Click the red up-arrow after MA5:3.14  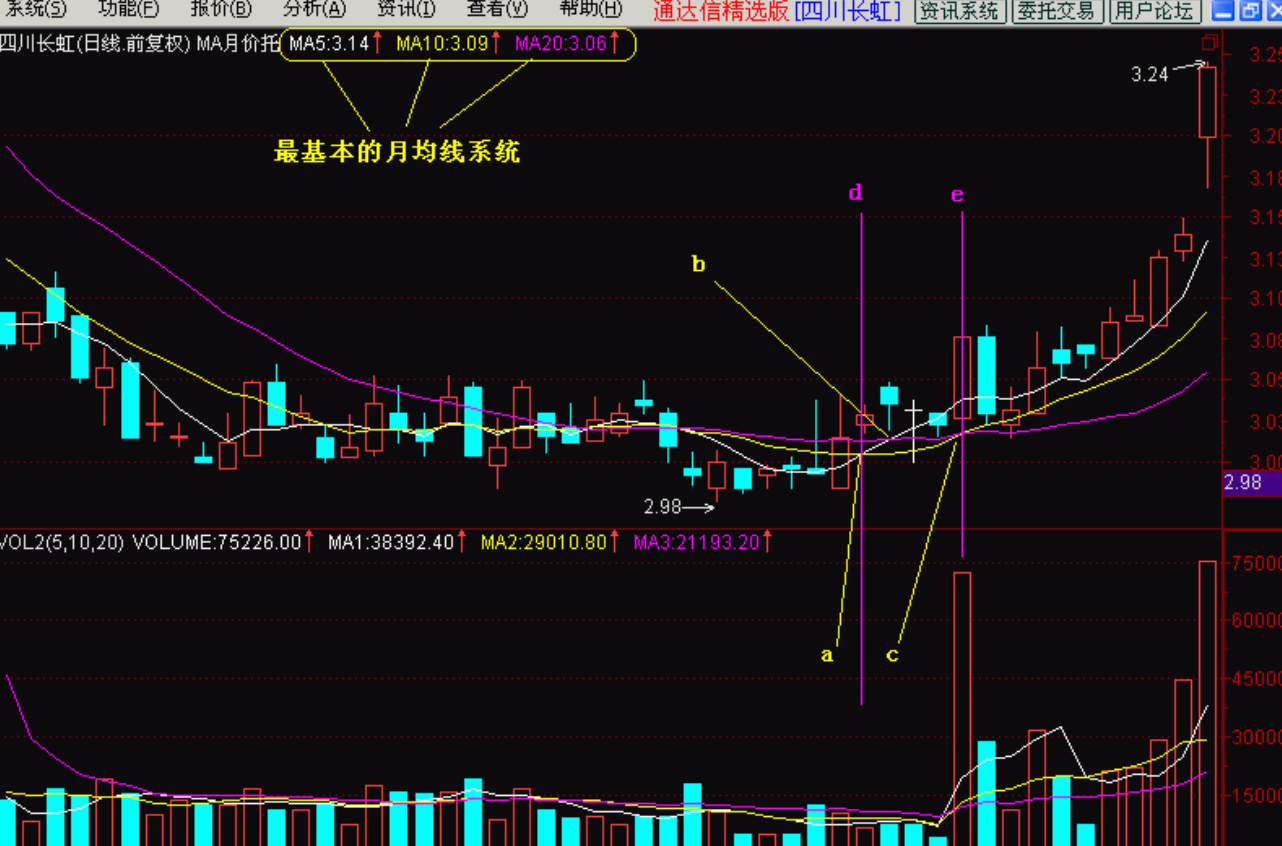tap(379, 44)
